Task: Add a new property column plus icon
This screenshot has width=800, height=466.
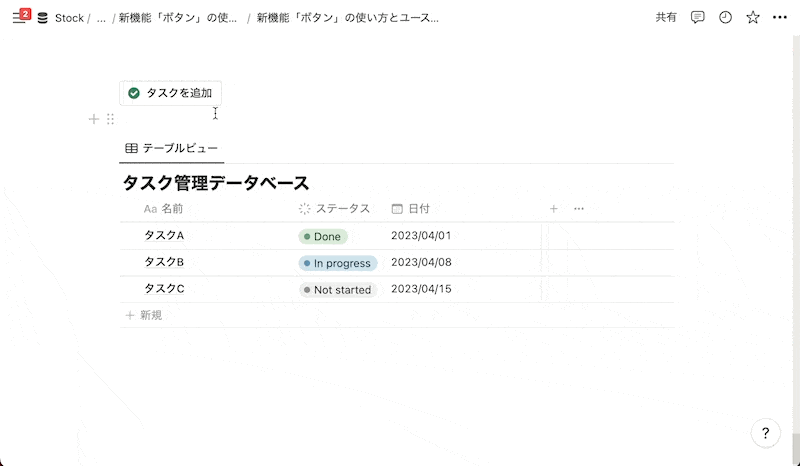Action: (x=554, y=208)
